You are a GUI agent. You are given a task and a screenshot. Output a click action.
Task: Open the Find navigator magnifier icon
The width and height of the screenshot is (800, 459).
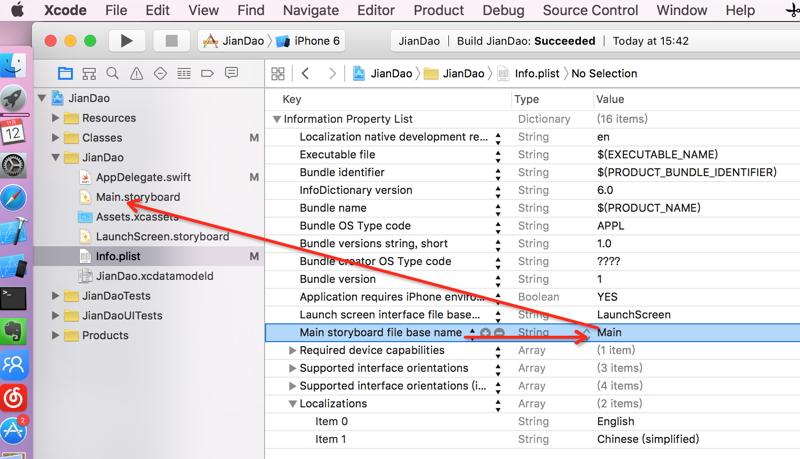[x=113, y=73]
